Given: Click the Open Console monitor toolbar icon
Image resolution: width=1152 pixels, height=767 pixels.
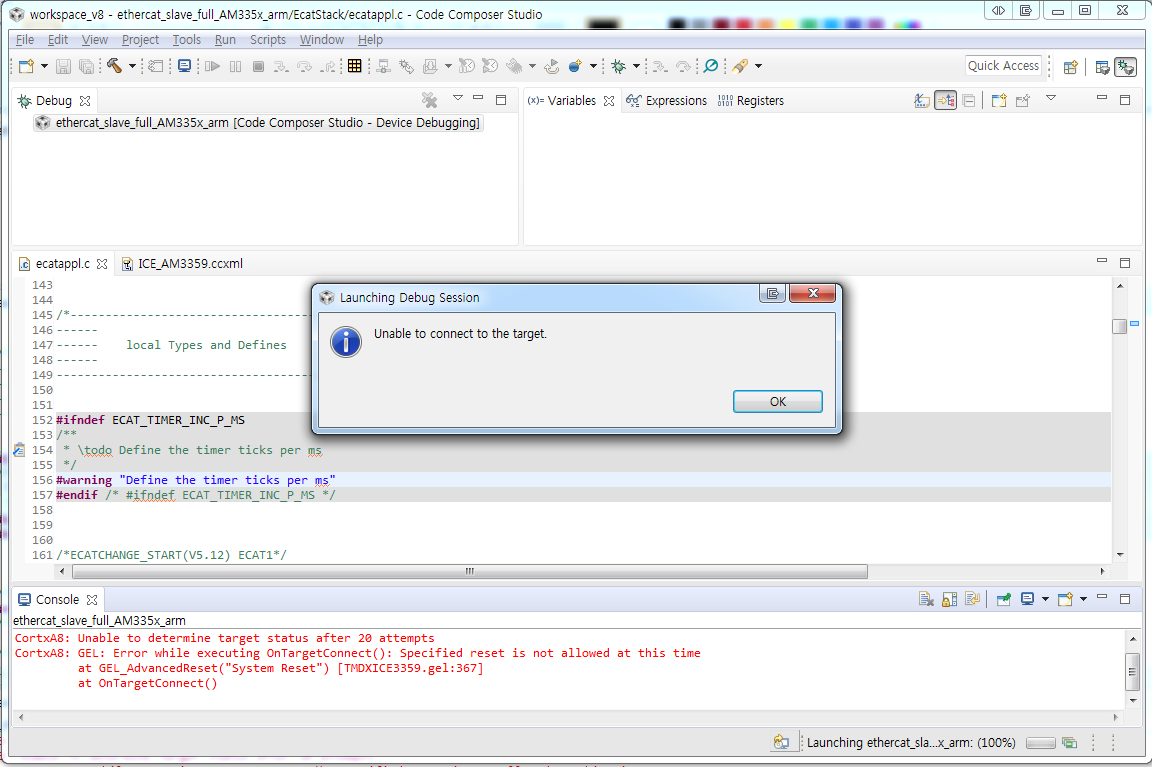Looking at the screenshot, I should tap(184, 66).
